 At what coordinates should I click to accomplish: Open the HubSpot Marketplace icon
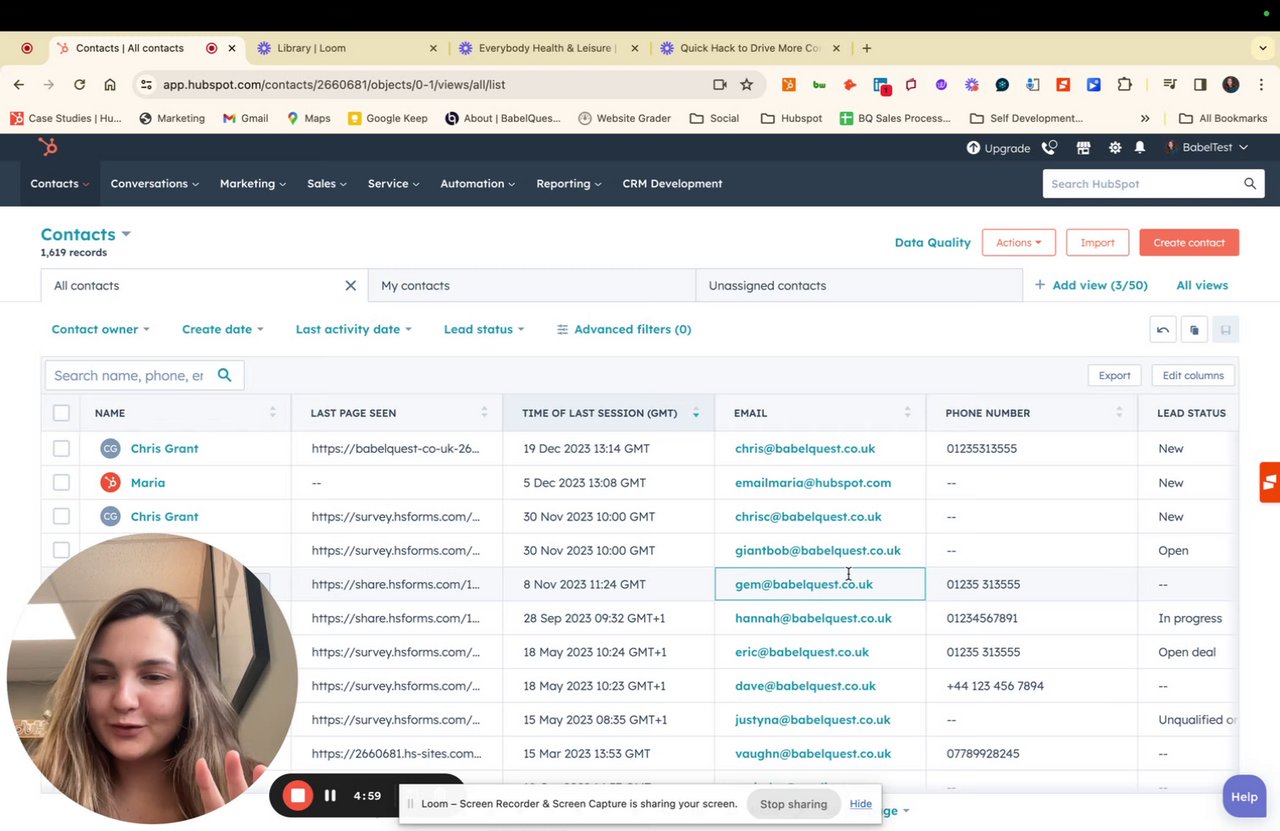(x=1083, y=148)
